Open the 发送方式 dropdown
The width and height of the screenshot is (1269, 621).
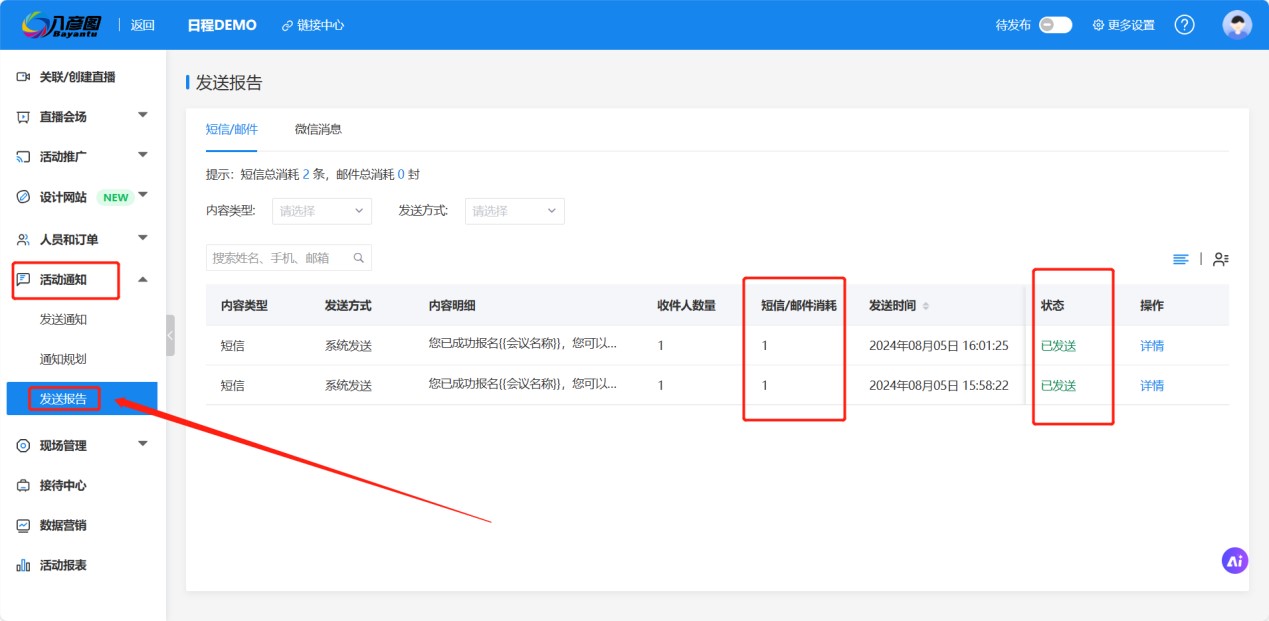point(514,211)
